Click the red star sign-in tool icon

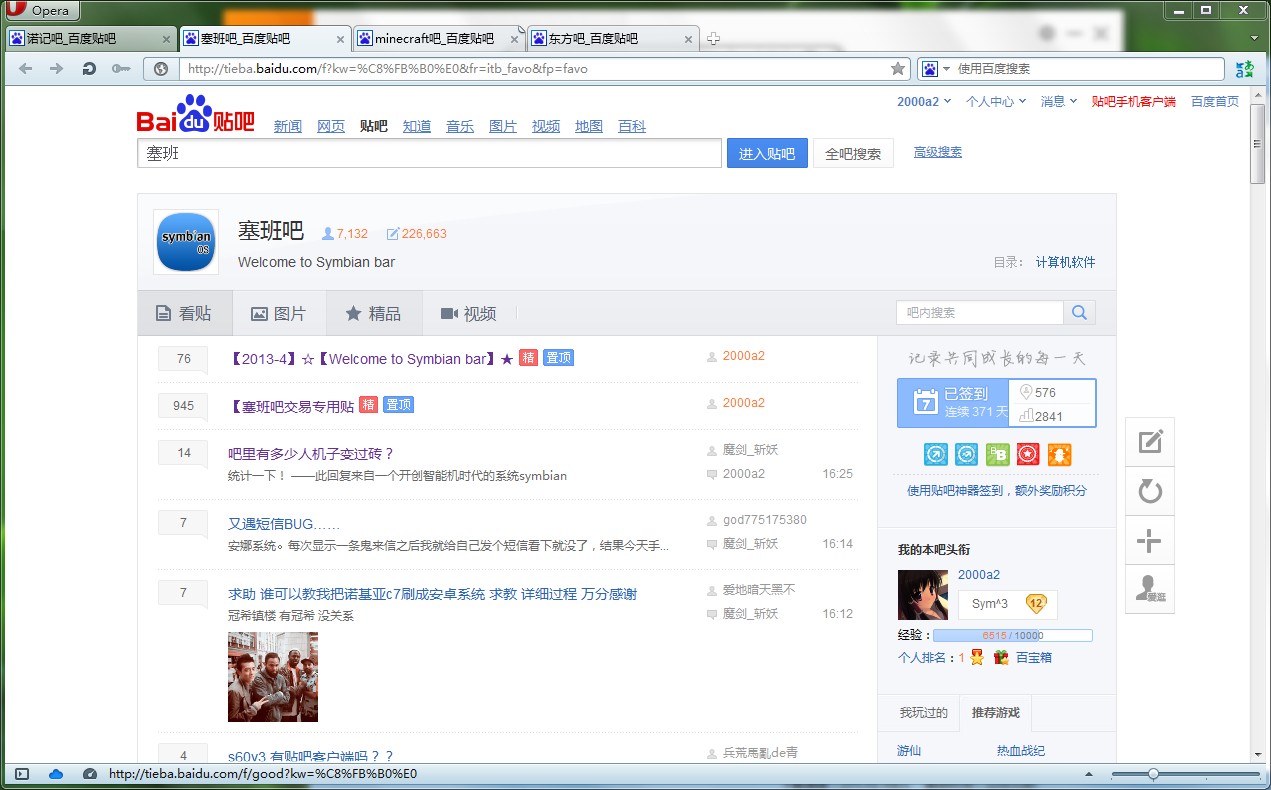[x=1028, y=455]
